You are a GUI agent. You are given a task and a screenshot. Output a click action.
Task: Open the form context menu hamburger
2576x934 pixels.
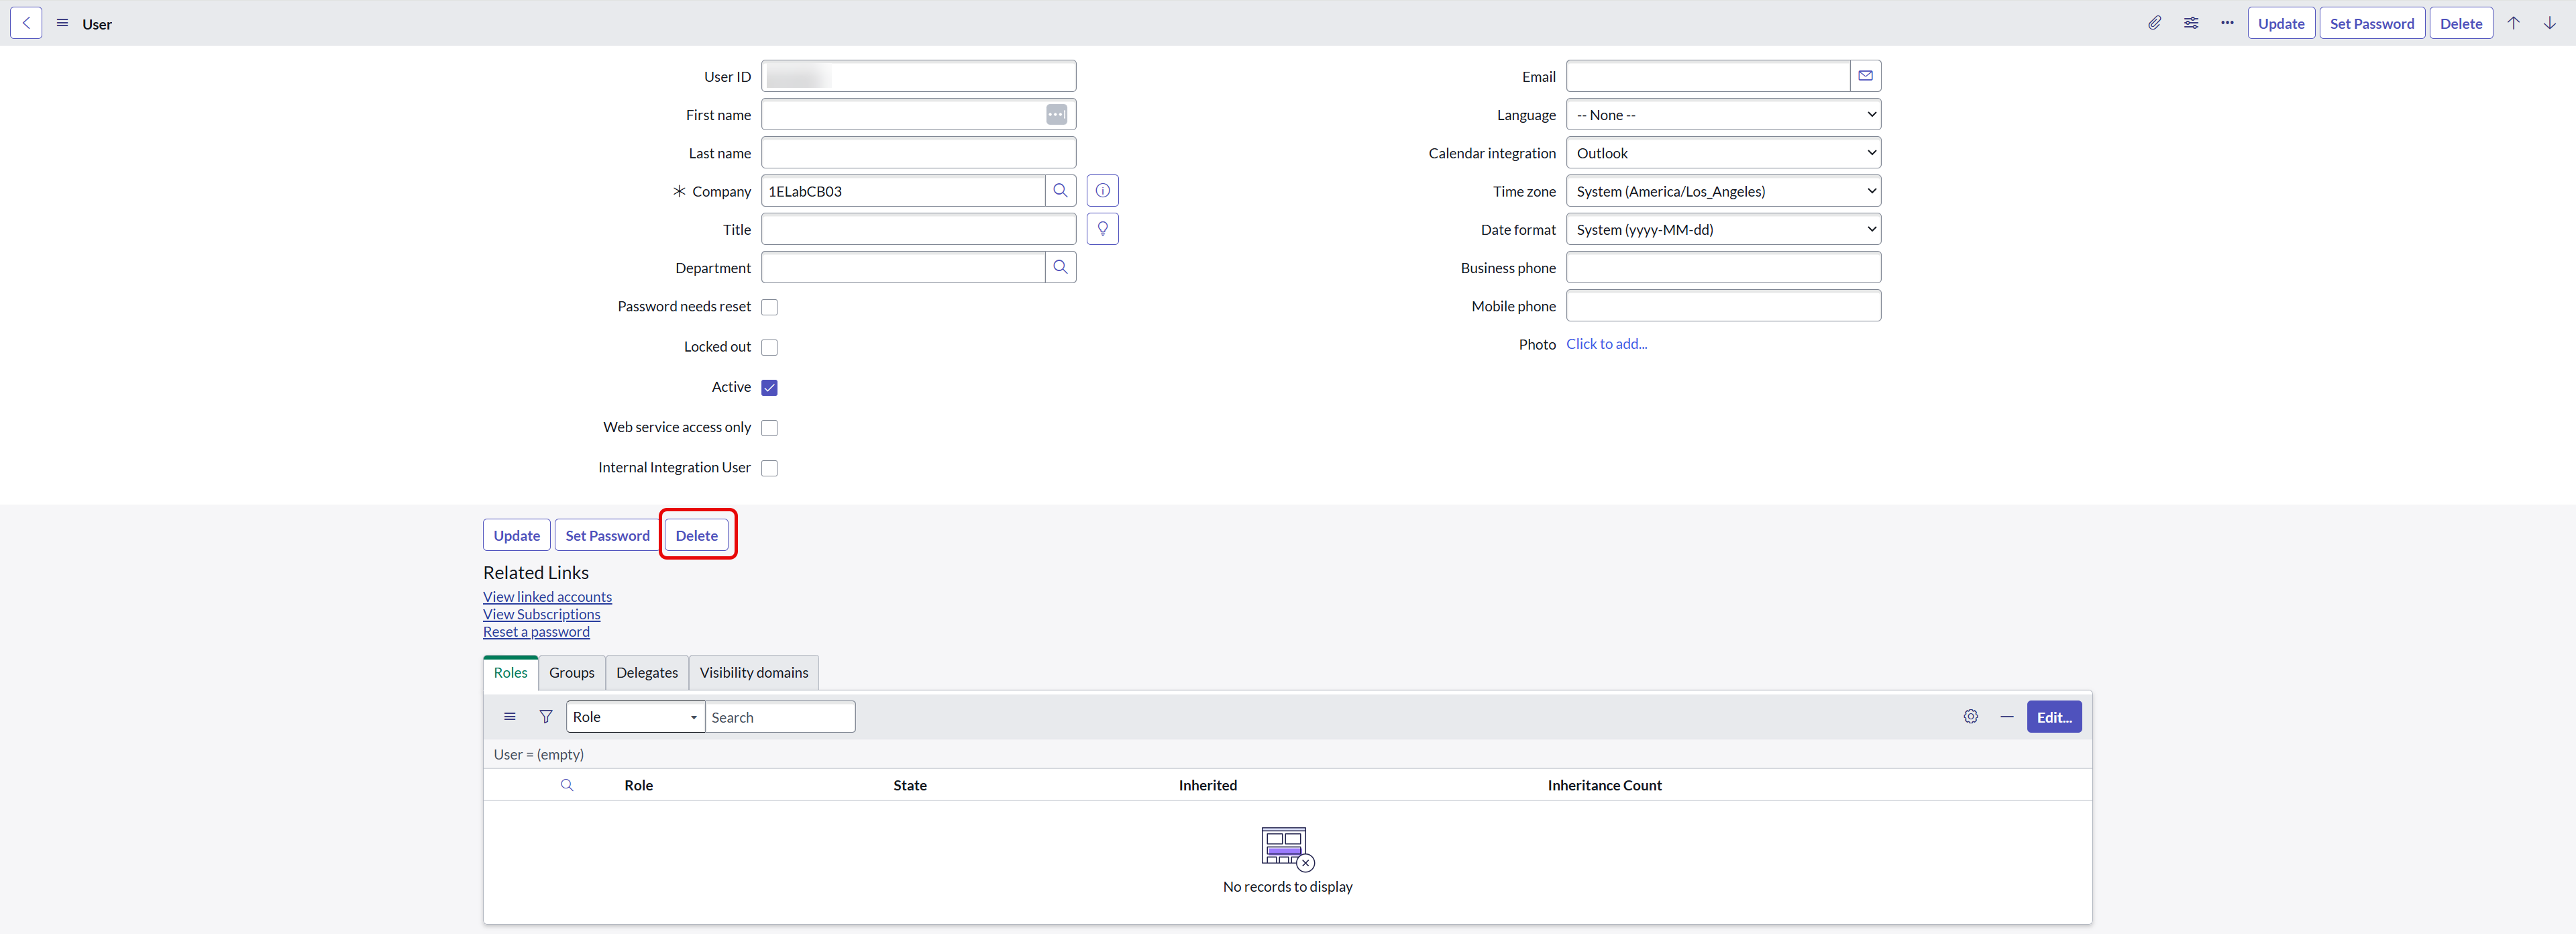pyautogui.click(x=62, y=23)
